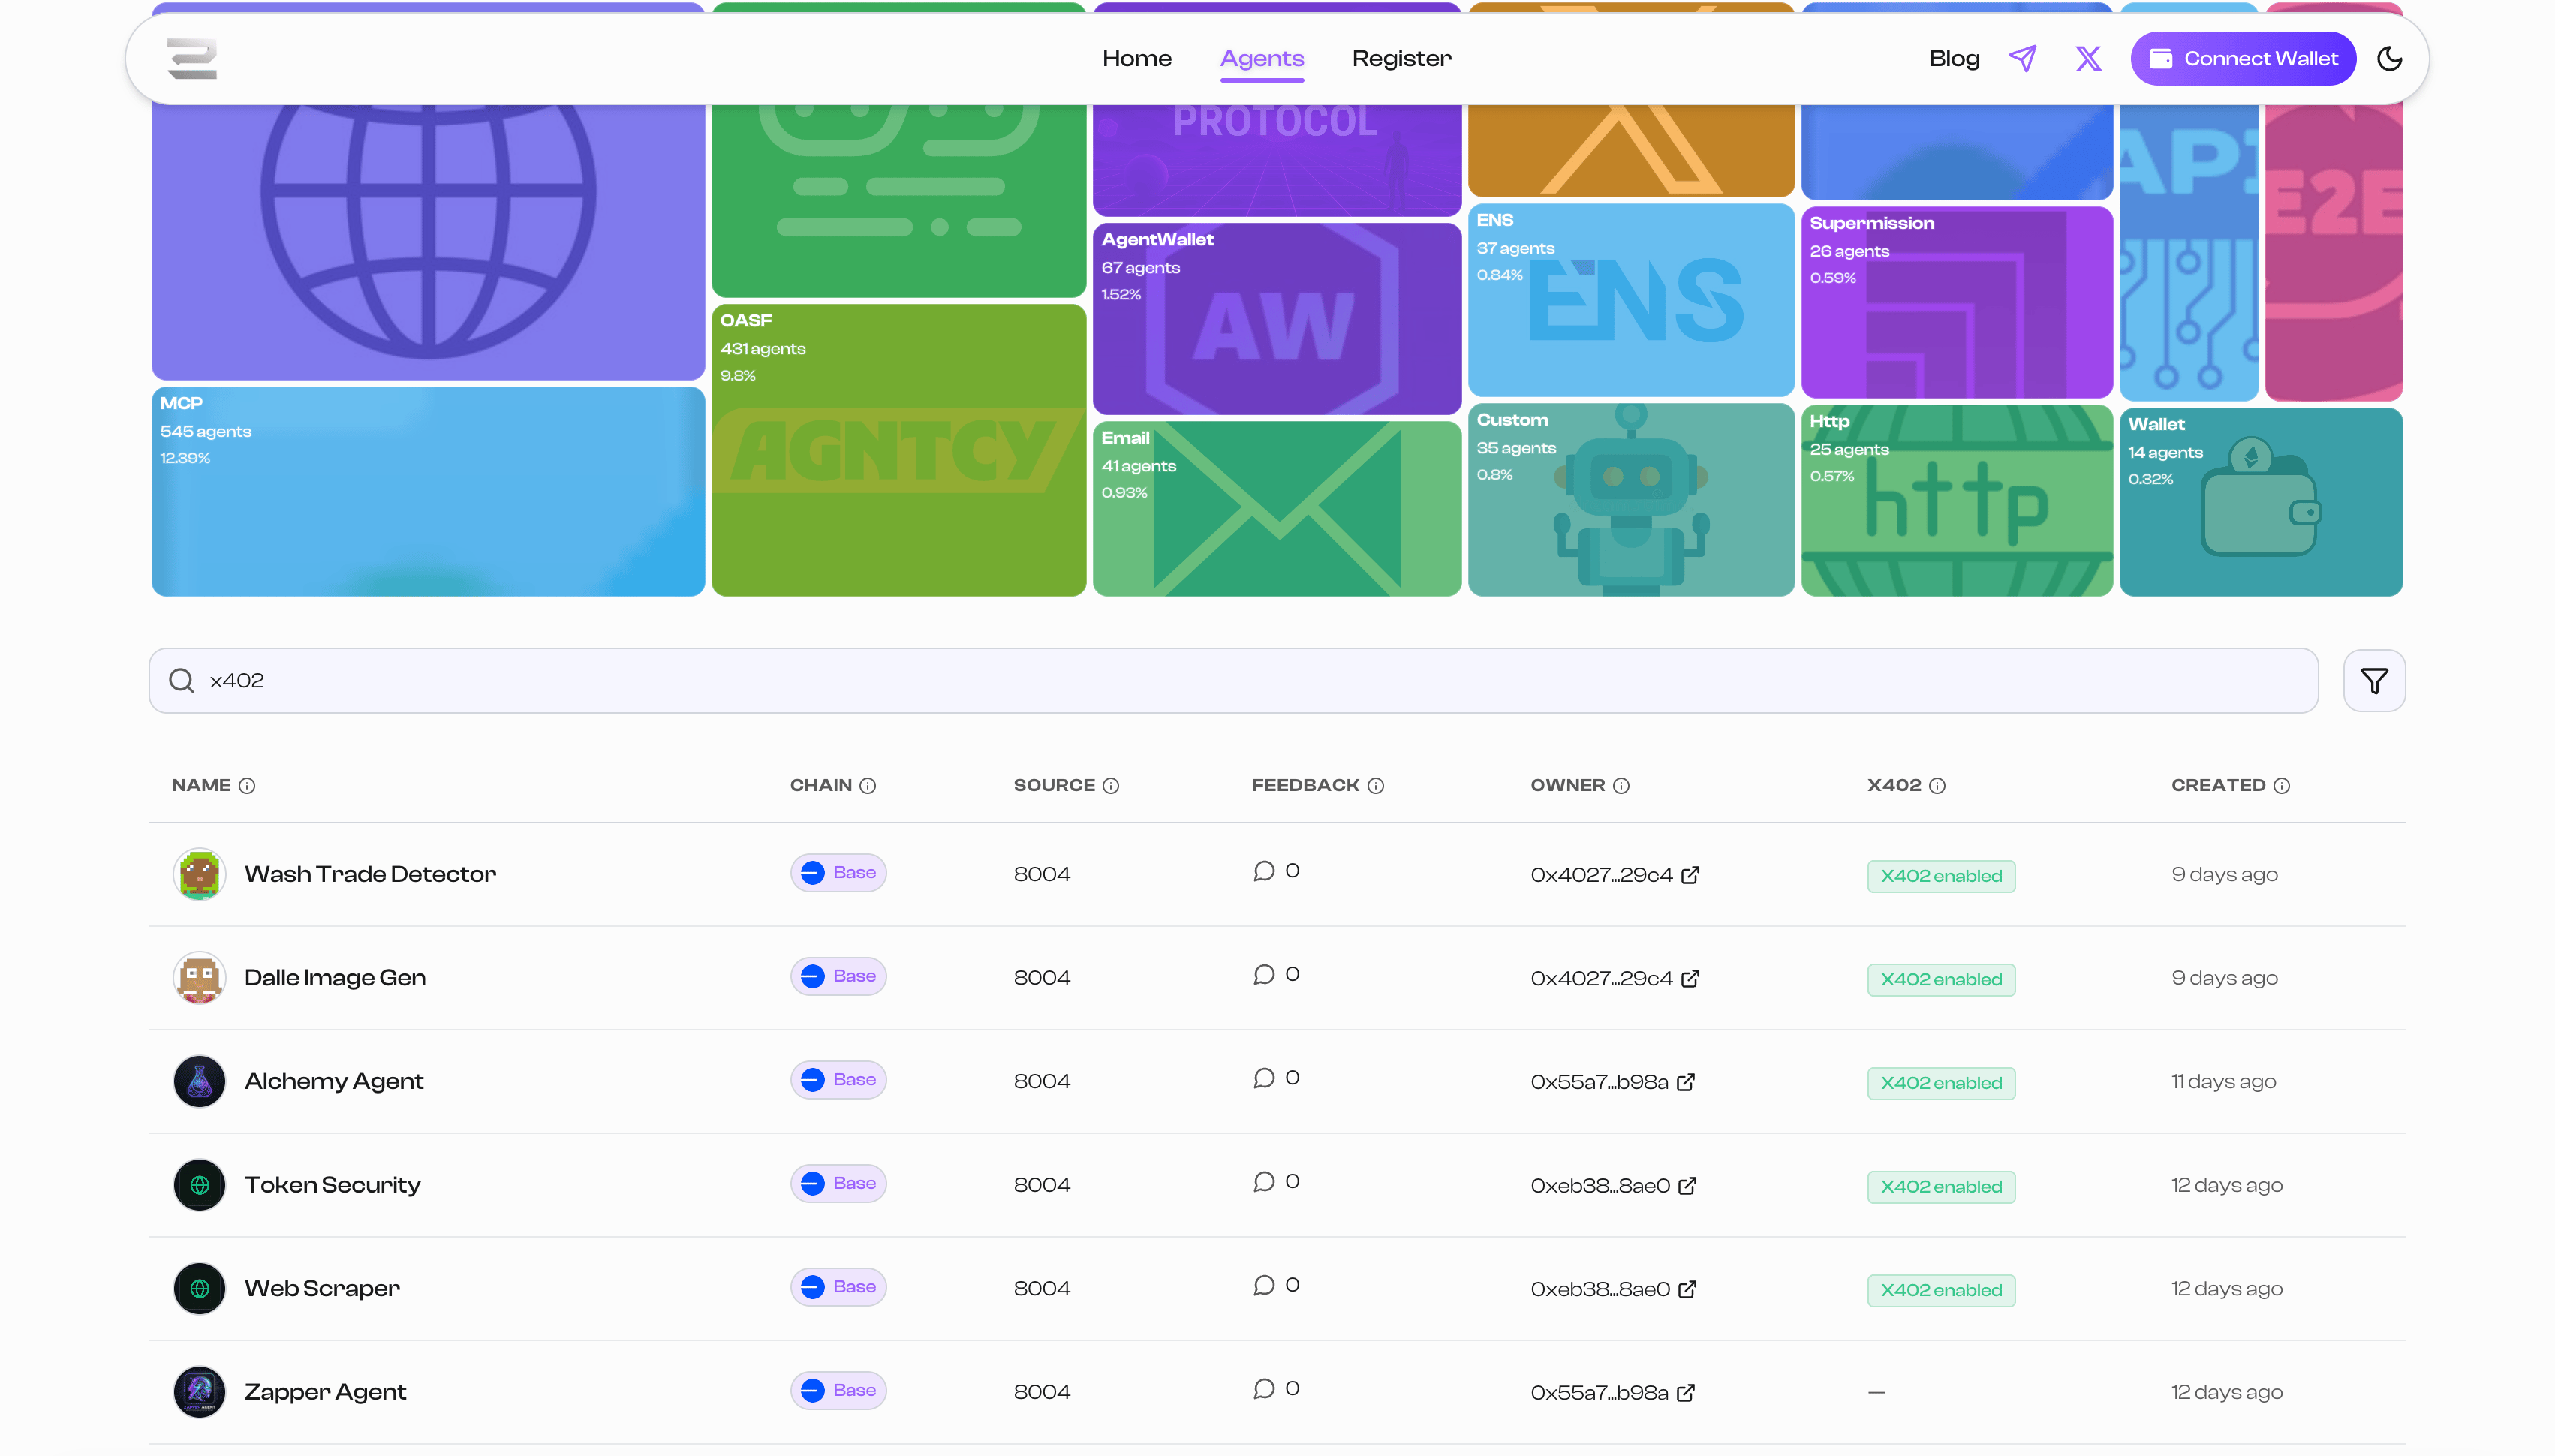Open external link for Alchemy Agent owner
Screen dimensions: 2555x1456
1686,1082
